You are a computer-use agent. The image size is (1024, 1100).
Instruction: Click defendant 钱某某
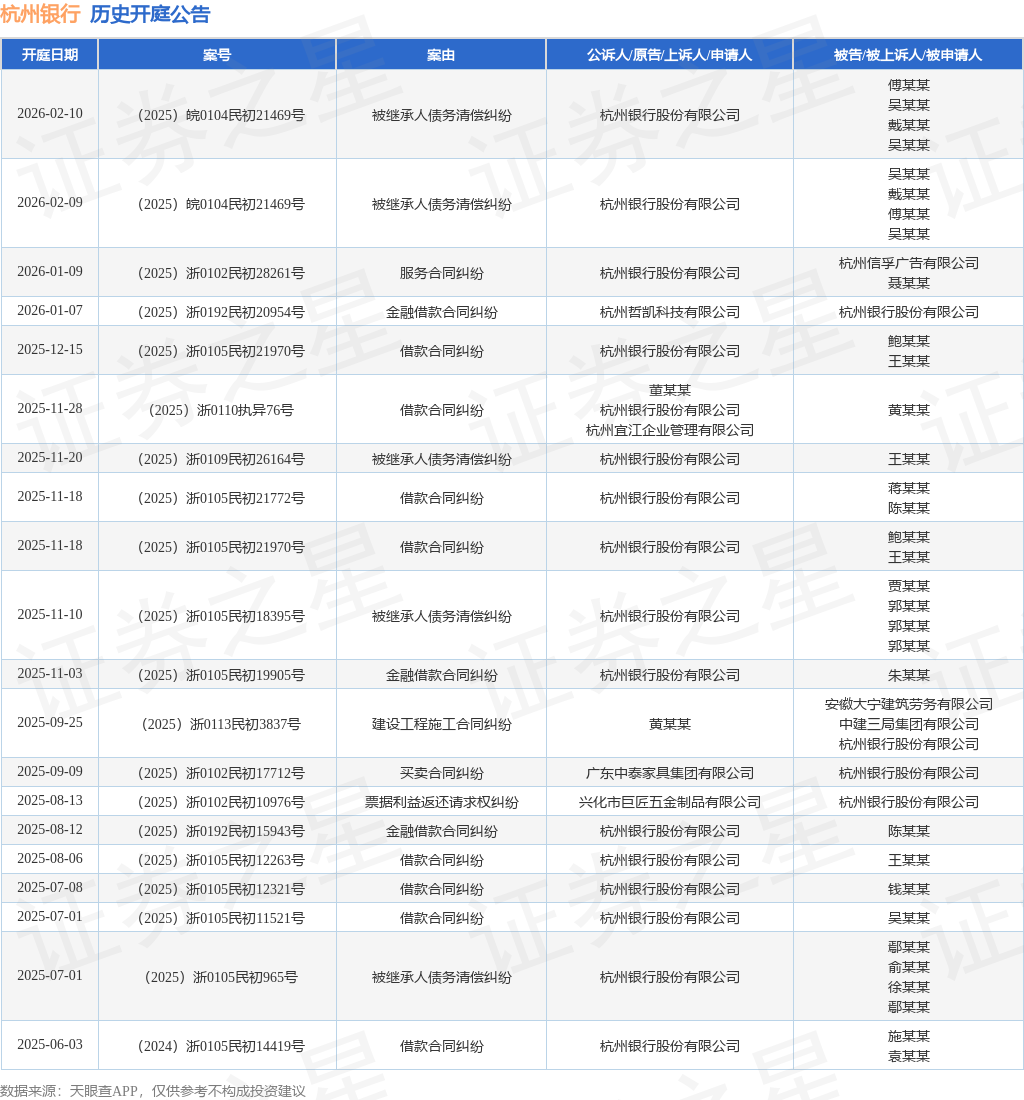(x=908, y=890)
